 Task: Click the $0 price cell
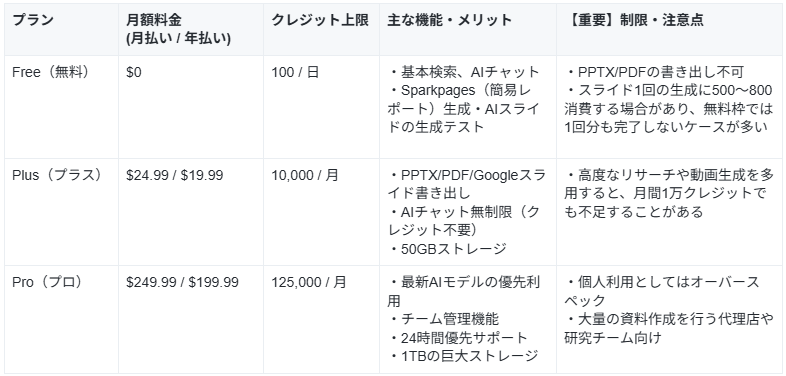pyautogui.click(x=134, y=72)
